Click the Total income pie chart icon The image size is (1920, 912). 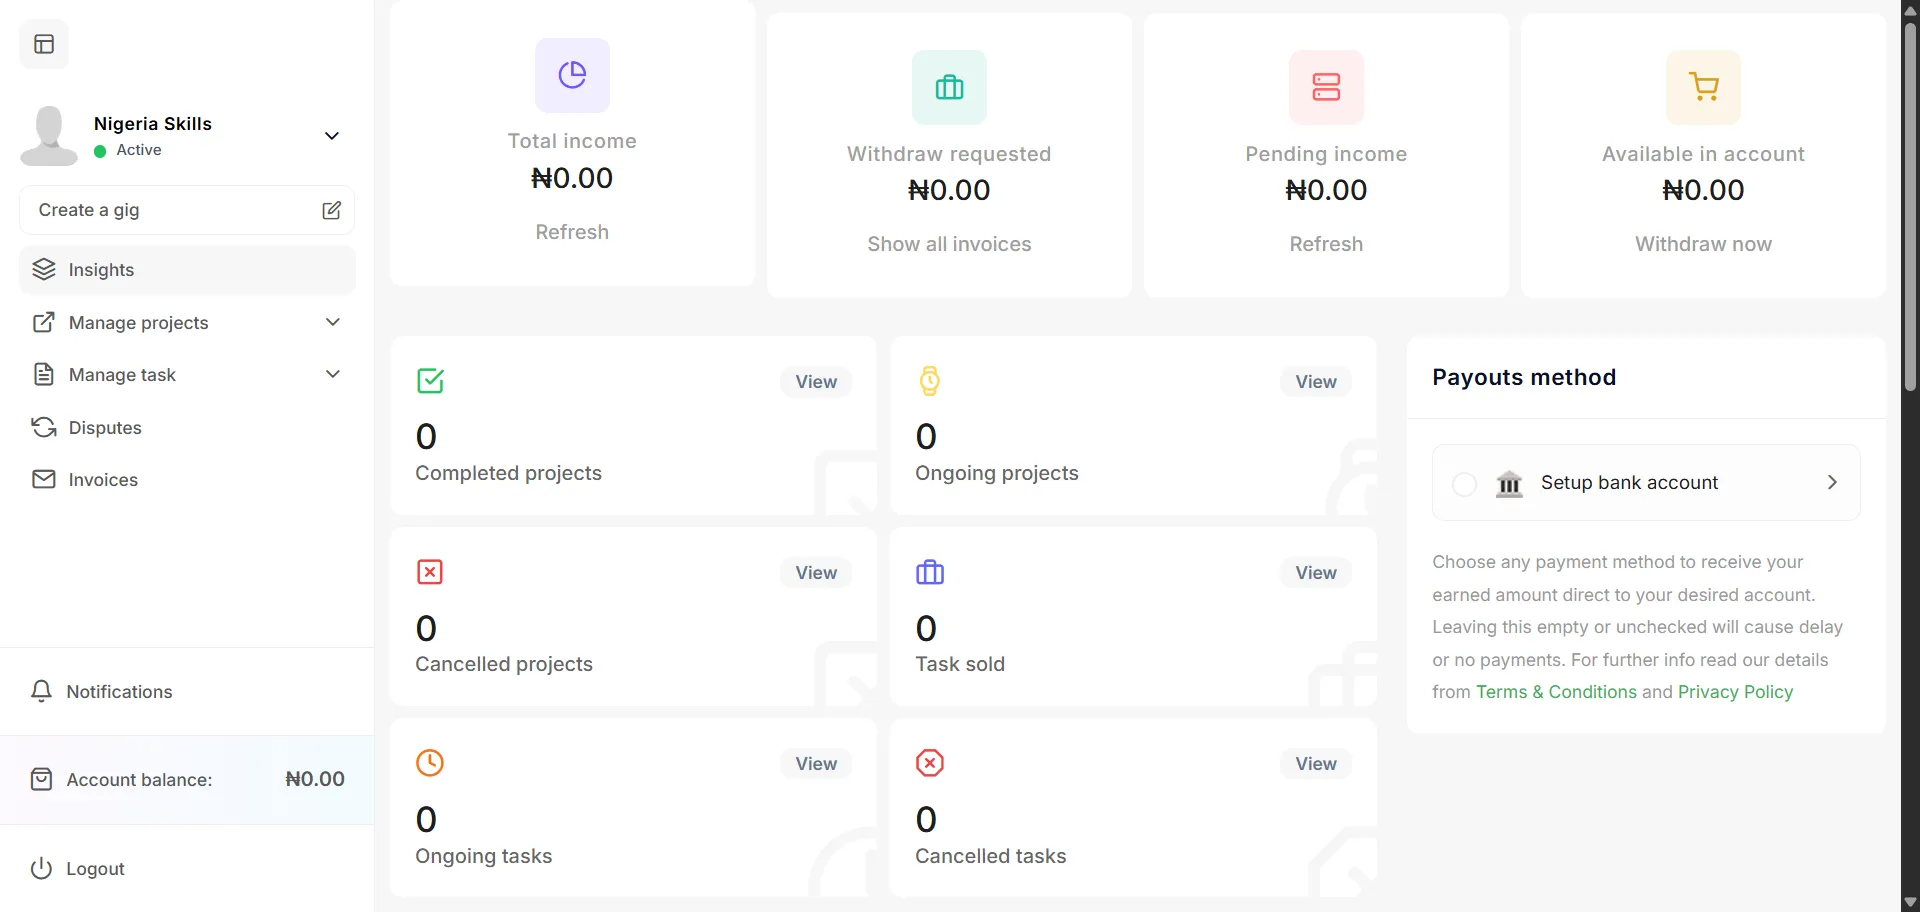point(572,75)
